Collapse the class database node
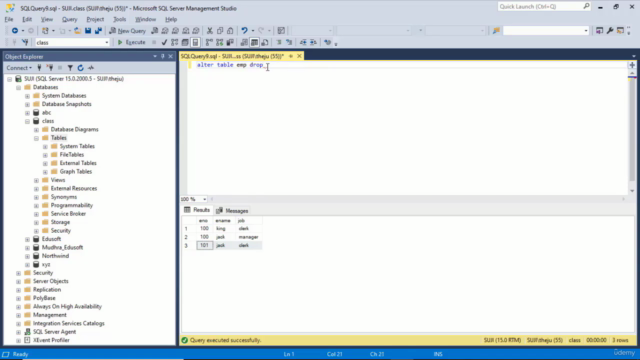 [27, 121]
